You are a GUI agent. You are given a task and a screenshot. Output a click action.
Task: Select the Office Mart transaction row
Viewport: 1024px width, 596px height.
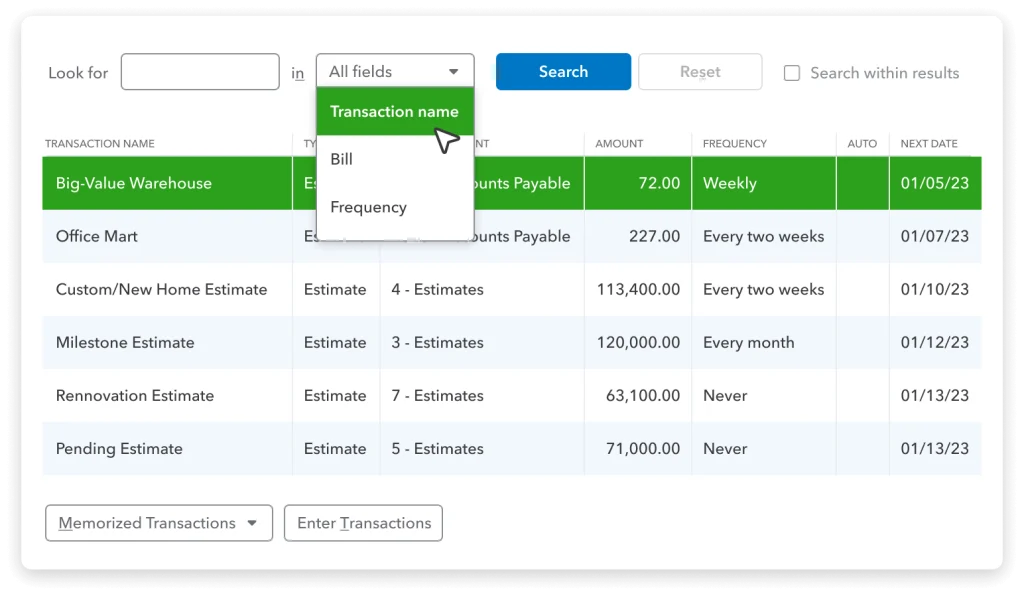tap(512, 236)
